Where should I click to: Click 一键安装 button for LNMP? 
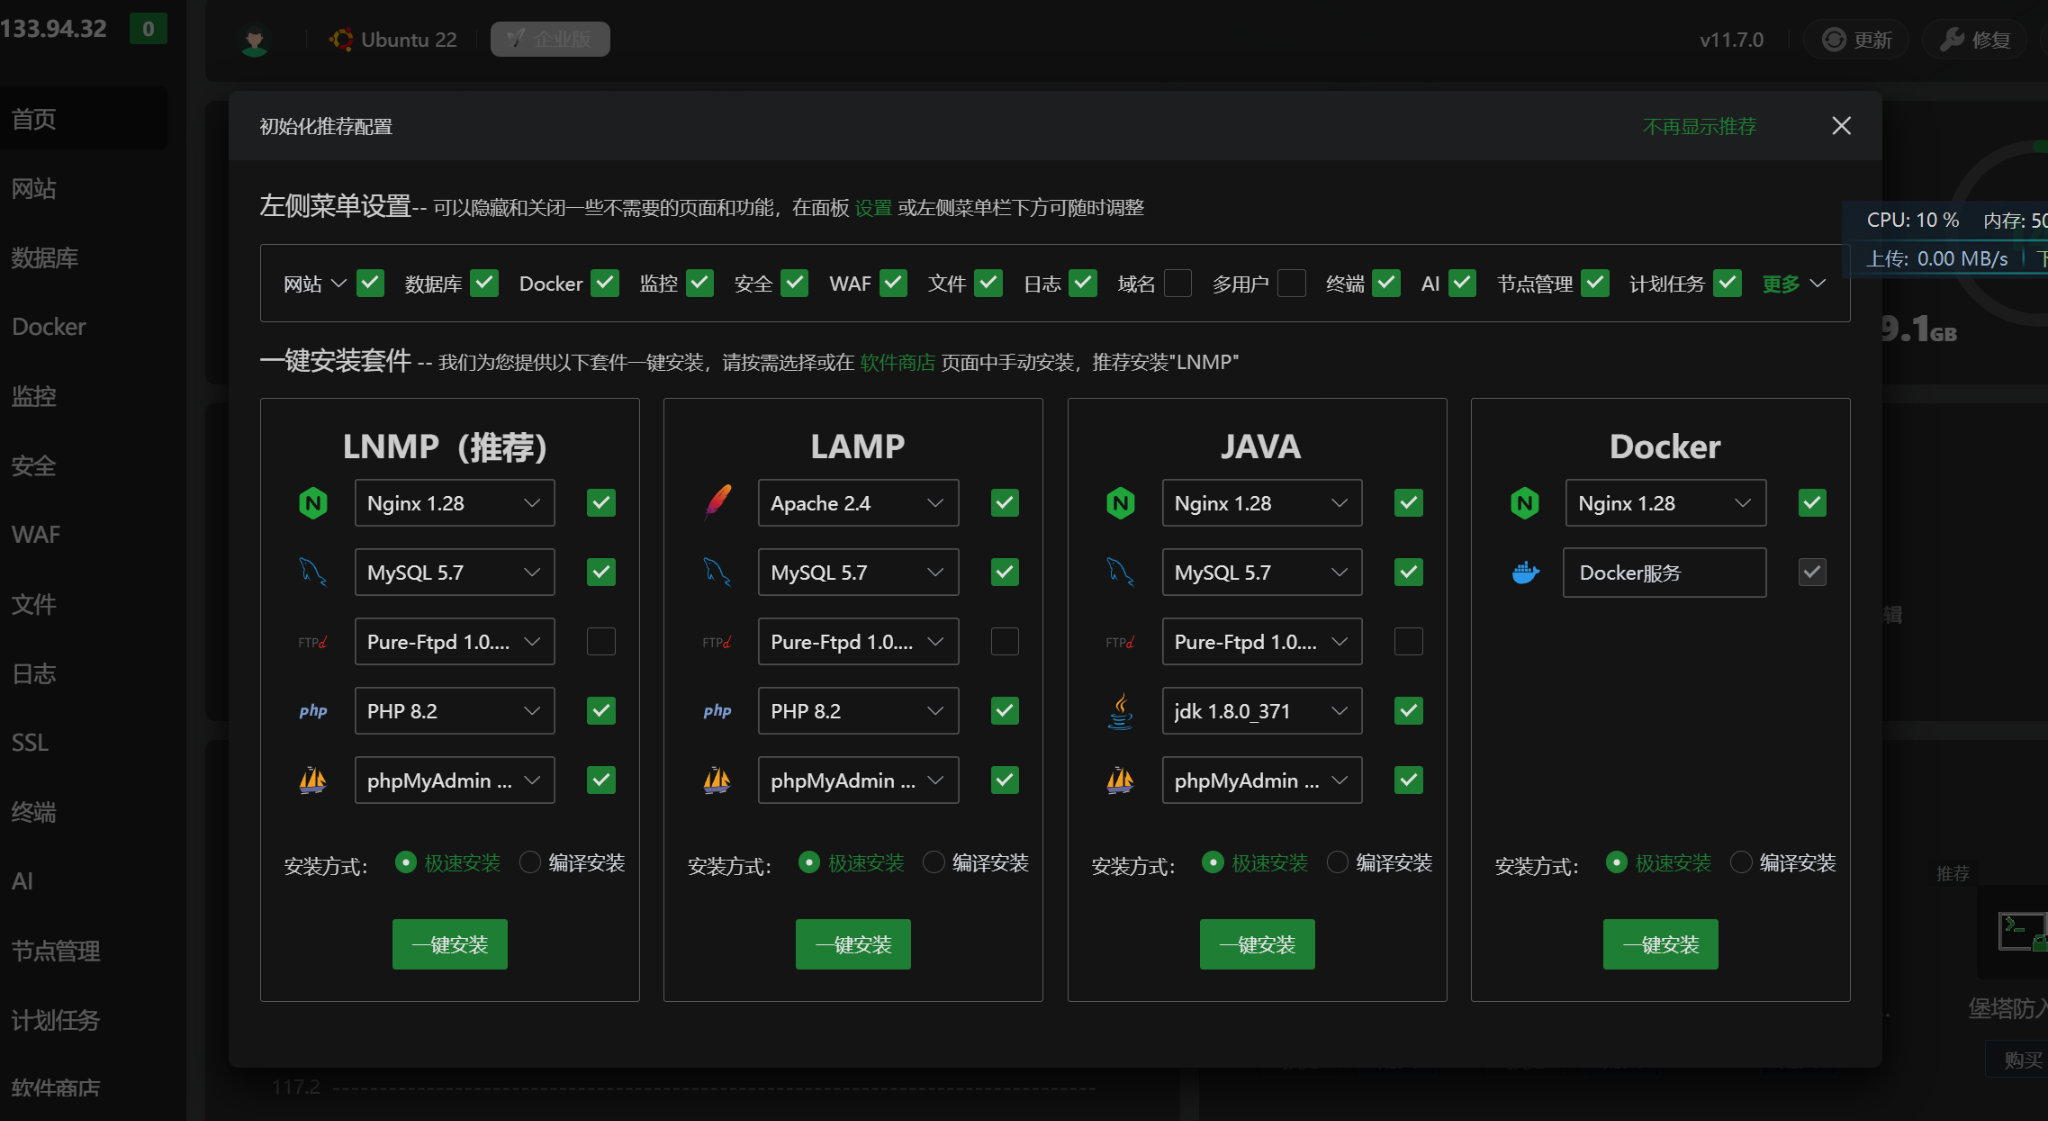[x=450, y=944]
